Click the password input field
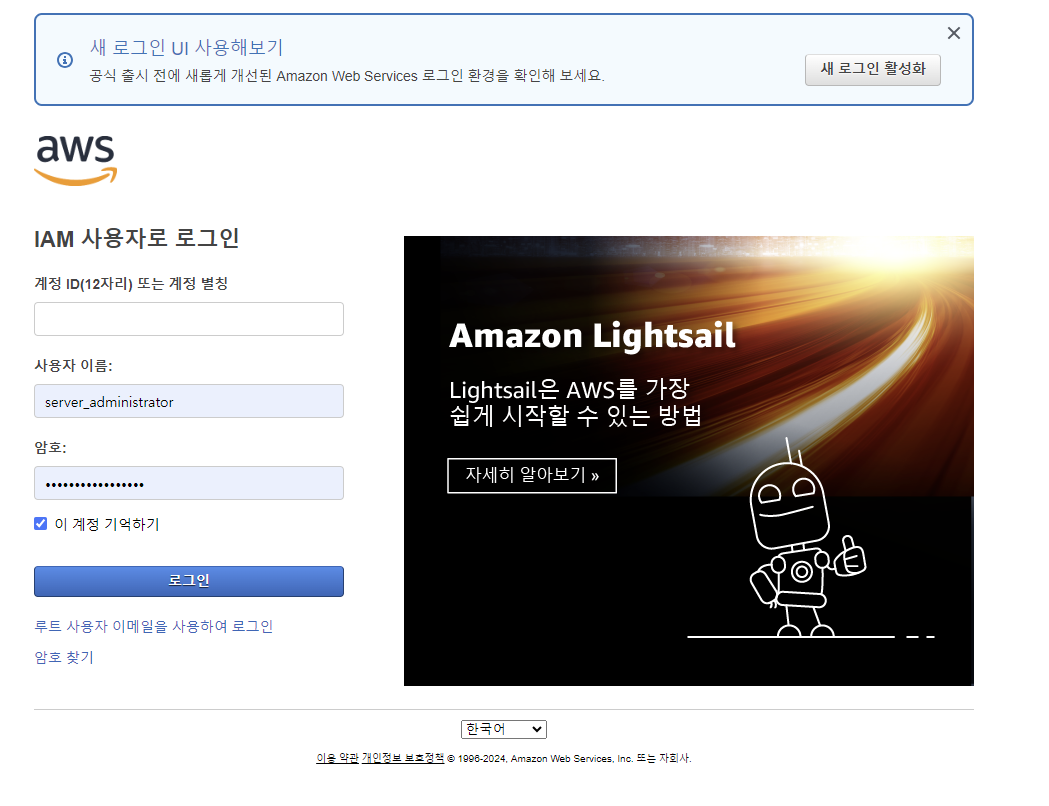Viewport: 1049px width, 806px height. [x=189, y=483]
